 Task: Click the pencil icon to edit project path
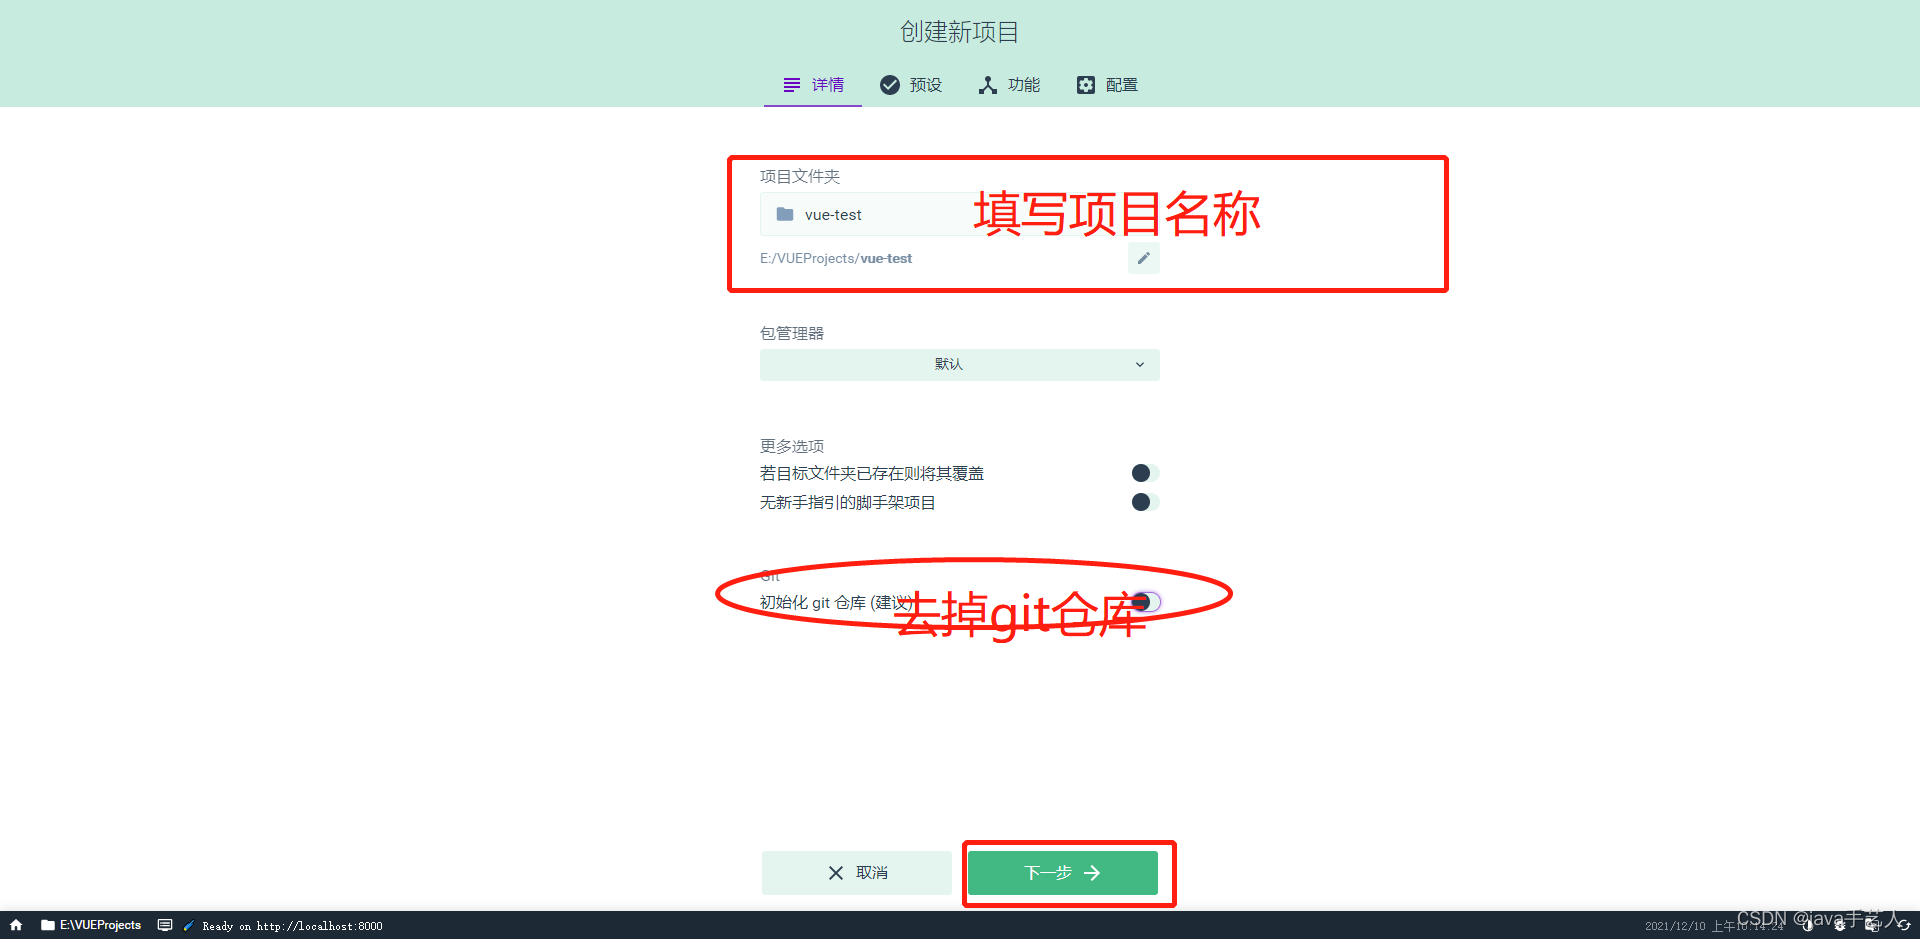pos(1144,258)
